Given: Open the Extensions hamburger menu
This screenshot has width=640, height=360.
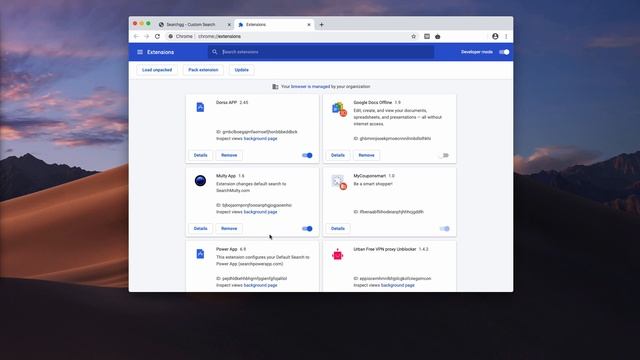Looking at the screenshot, I should pos(140,52).
